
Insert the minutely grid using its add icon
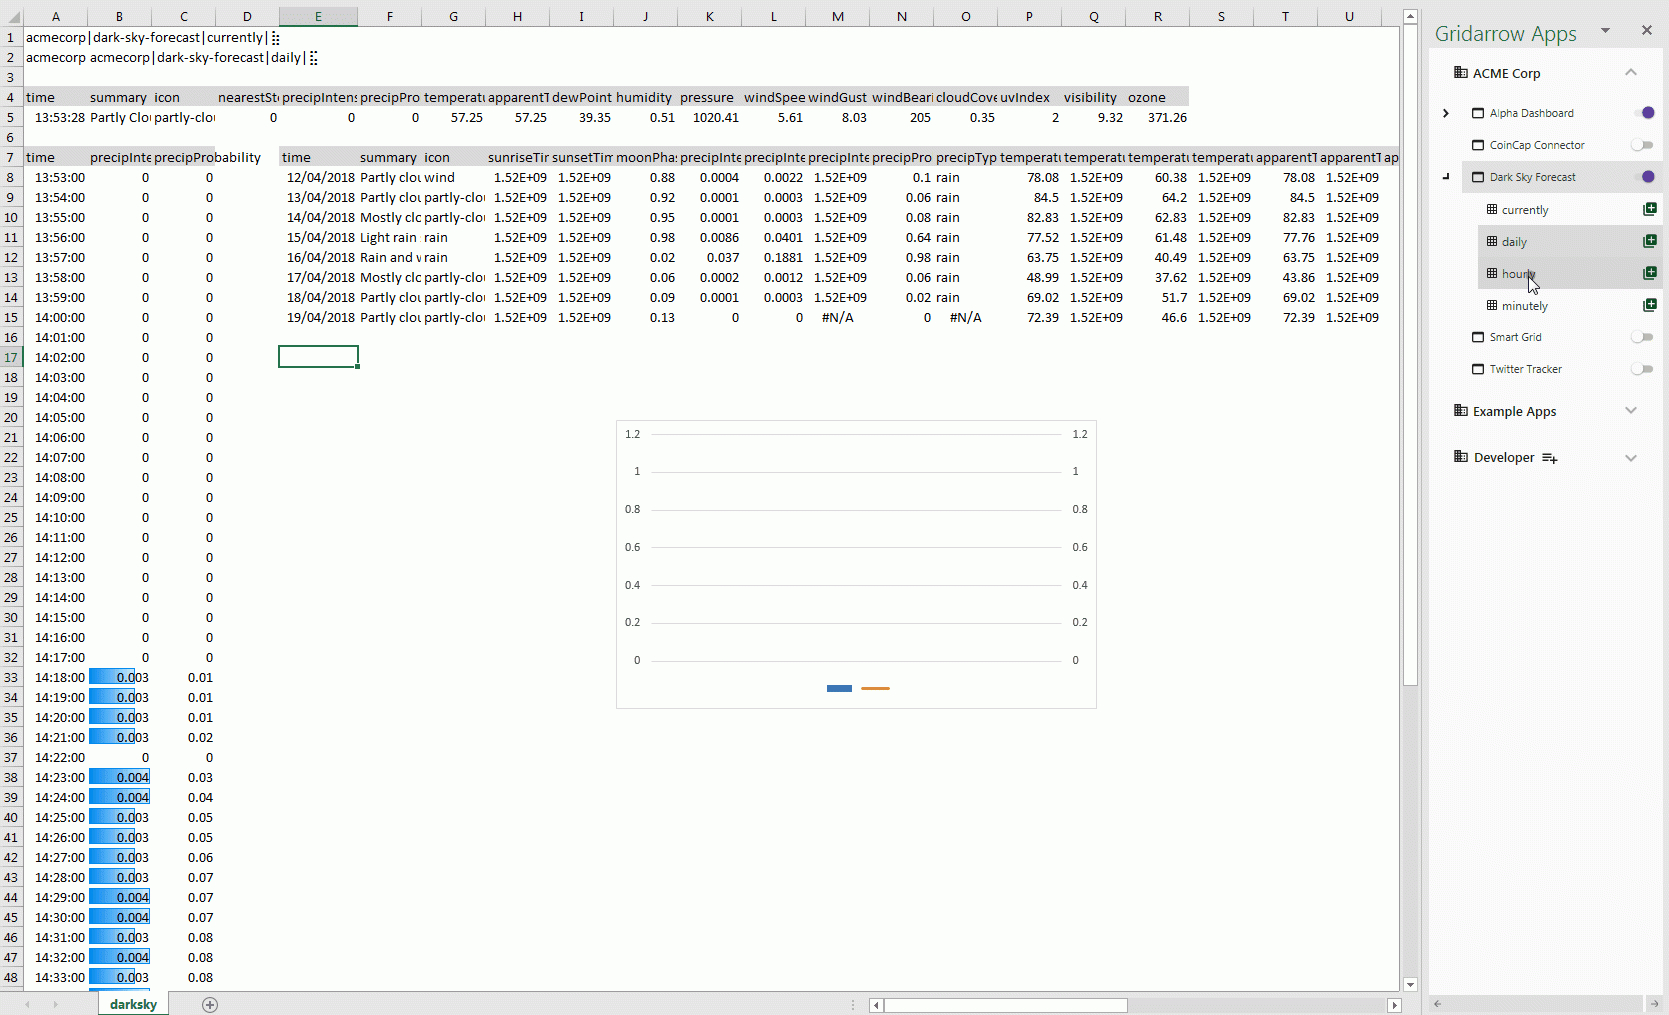1649,305
